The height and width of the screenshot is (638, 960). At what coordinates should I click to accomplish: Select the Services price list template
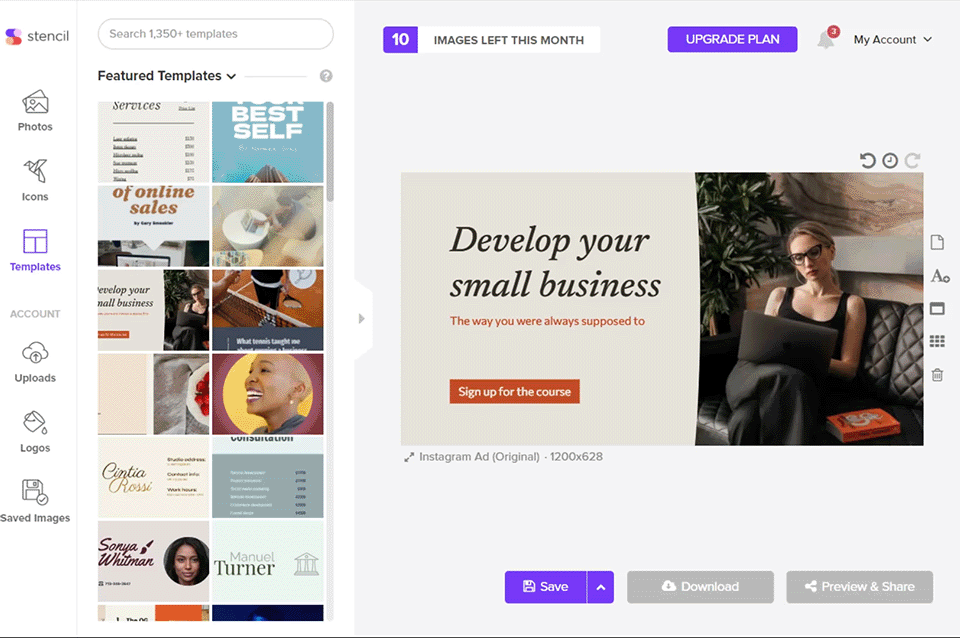[154, 142]
